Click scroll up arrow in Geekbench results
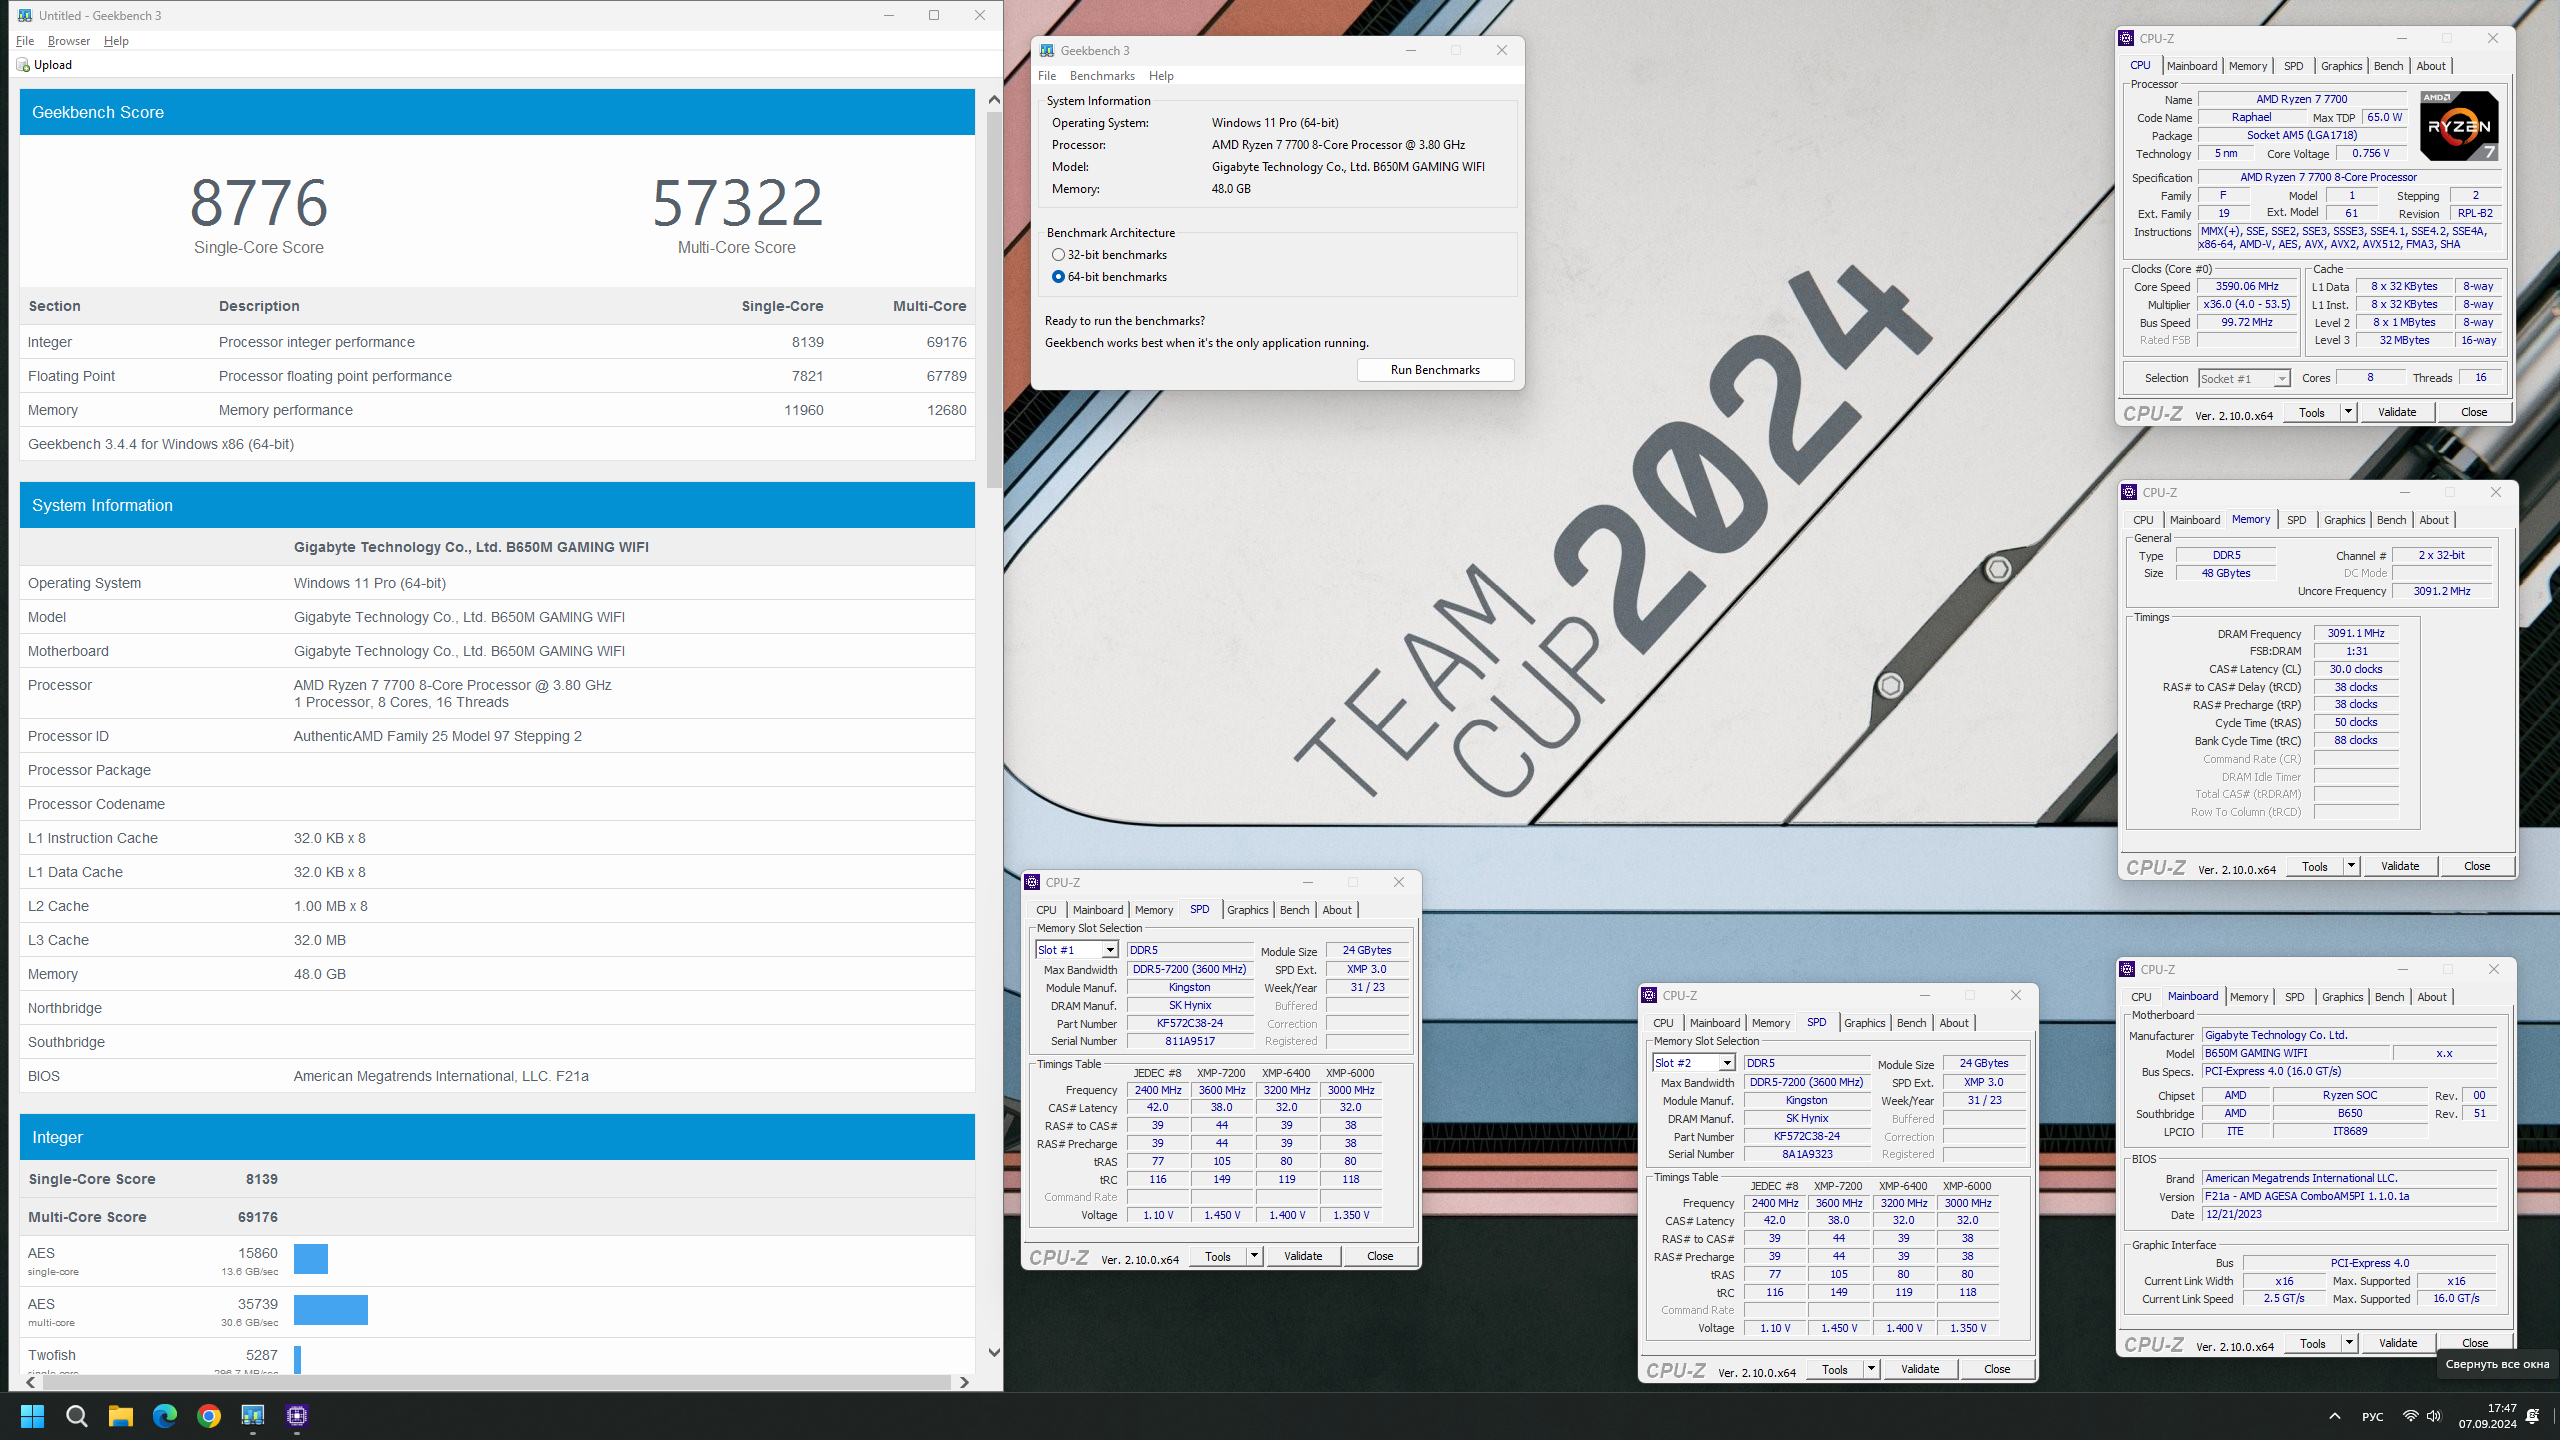Image resolution: width=2560 pixels, height=1440 pixels. (994, 100)
